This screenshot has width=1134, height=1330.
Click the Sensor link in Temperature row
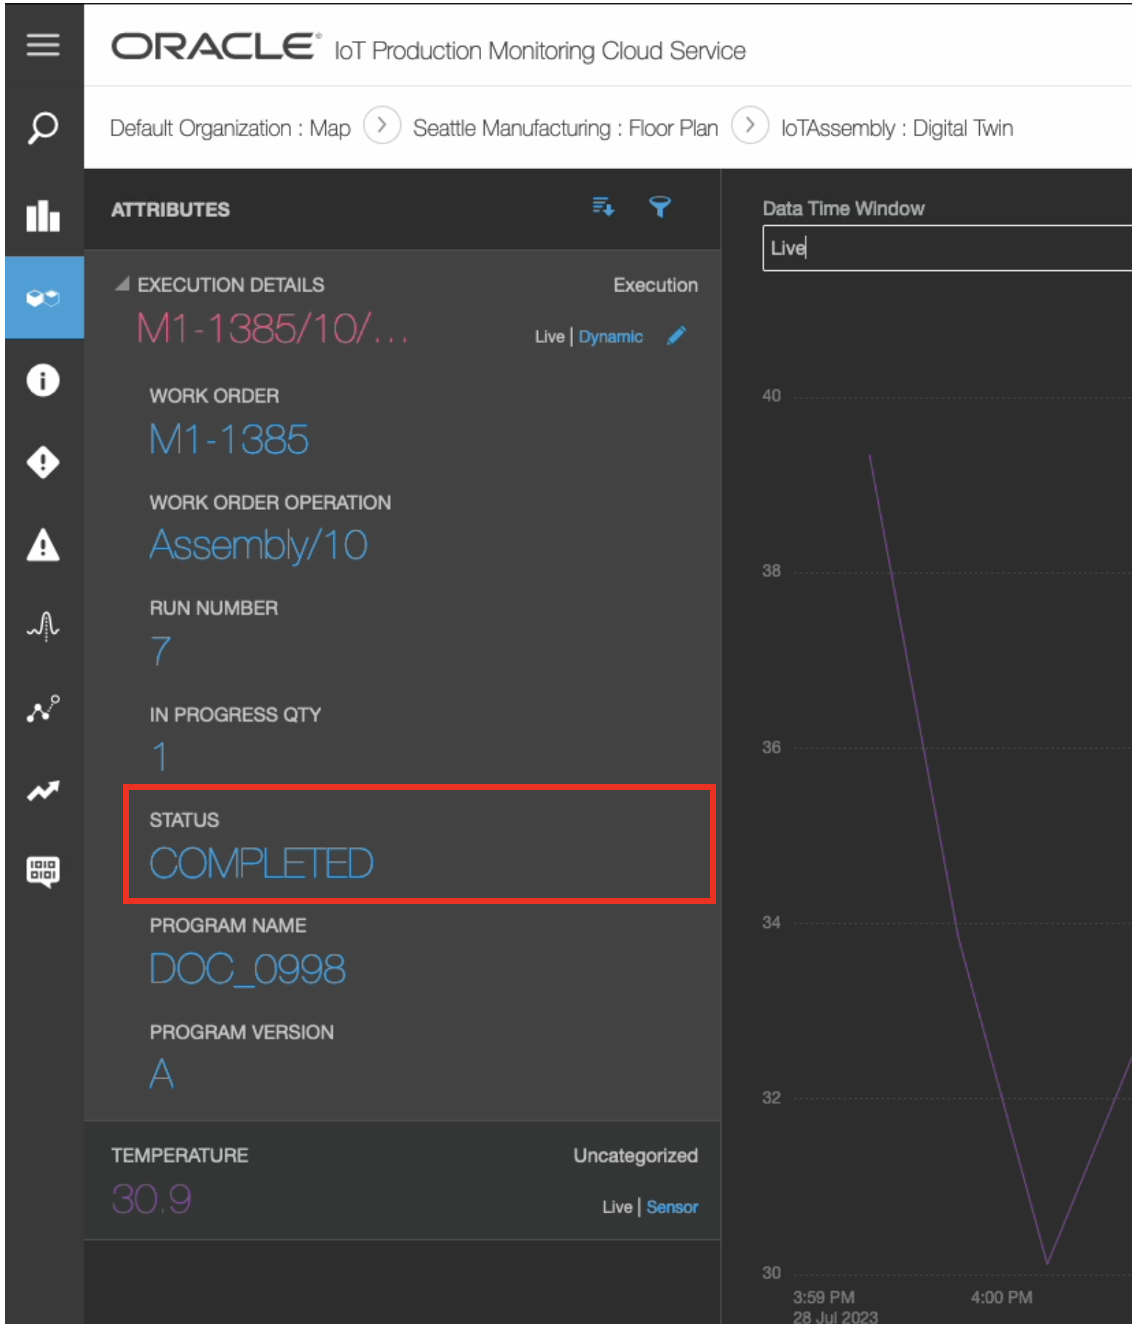click(672, 1207)
